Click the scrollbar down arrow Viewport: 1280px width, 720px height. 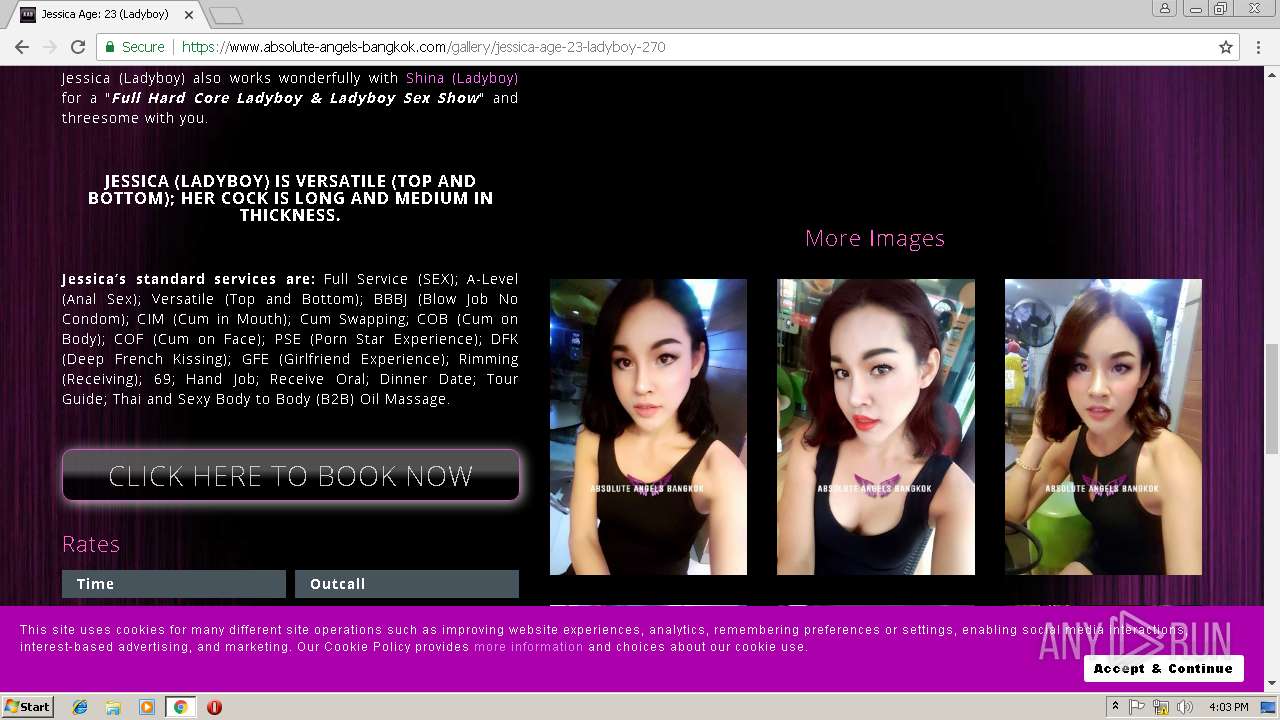1271,683
